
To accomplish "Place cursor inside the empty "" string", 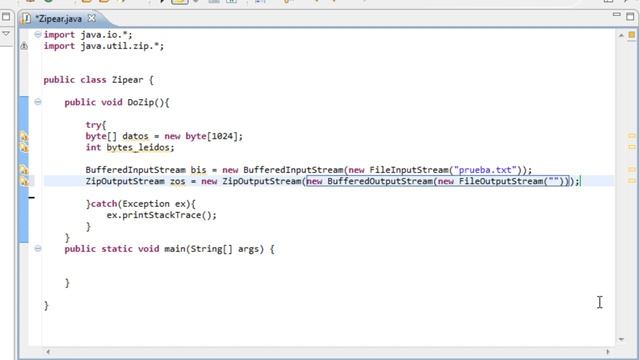I will pos(553,181).
